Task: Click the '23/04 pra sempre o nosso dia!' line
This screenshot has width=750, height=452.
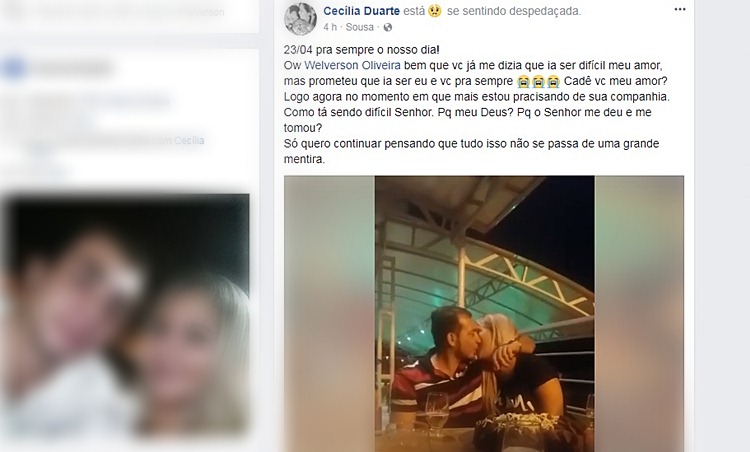Action: pos(362,50)
